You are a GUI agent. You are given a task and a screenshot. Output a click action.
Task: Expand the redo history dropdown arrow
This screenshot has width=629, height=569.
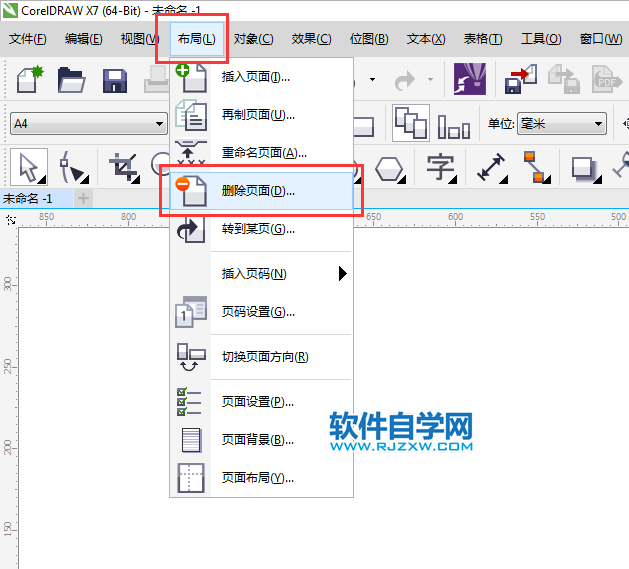pyautogui.click(x=430, y=79)
